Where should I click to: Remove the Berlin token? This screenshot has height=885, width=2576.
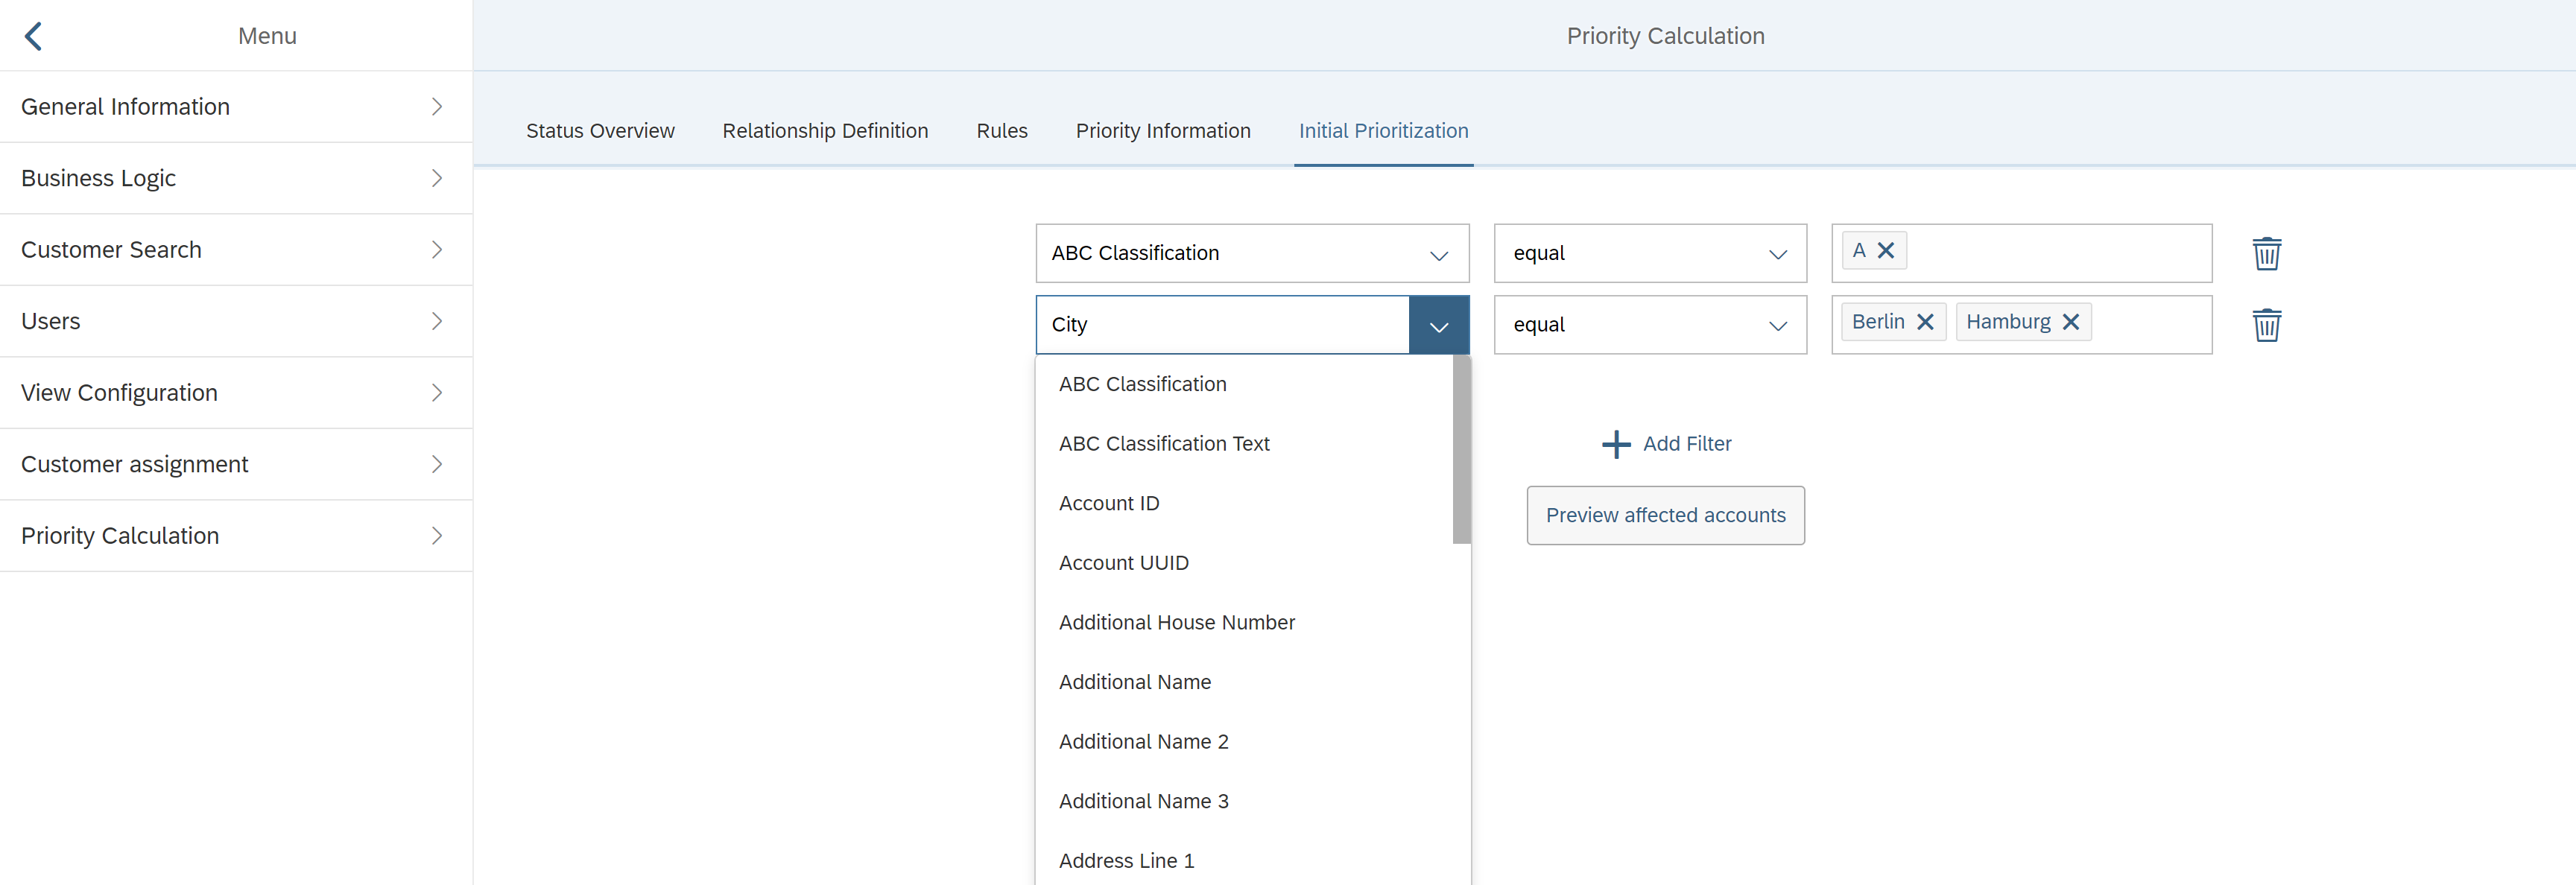(x=1924, y=322)
